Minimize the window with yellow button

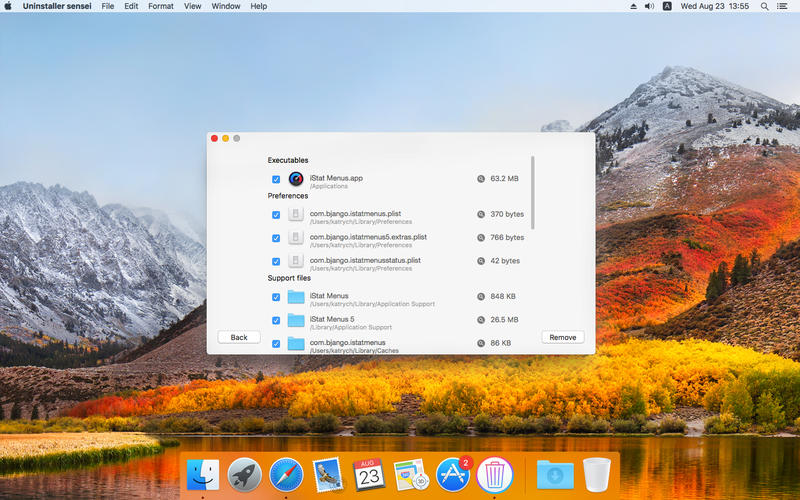(226, 138)
